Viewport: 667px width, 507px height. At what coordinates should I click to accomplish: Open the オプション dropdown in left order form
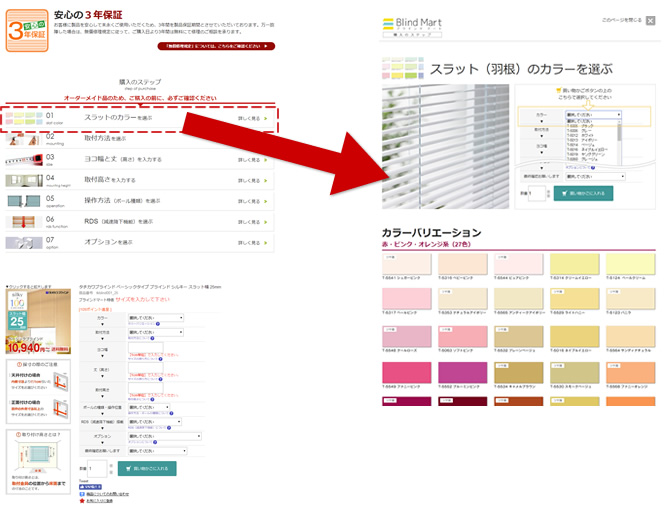click(165, 436)
